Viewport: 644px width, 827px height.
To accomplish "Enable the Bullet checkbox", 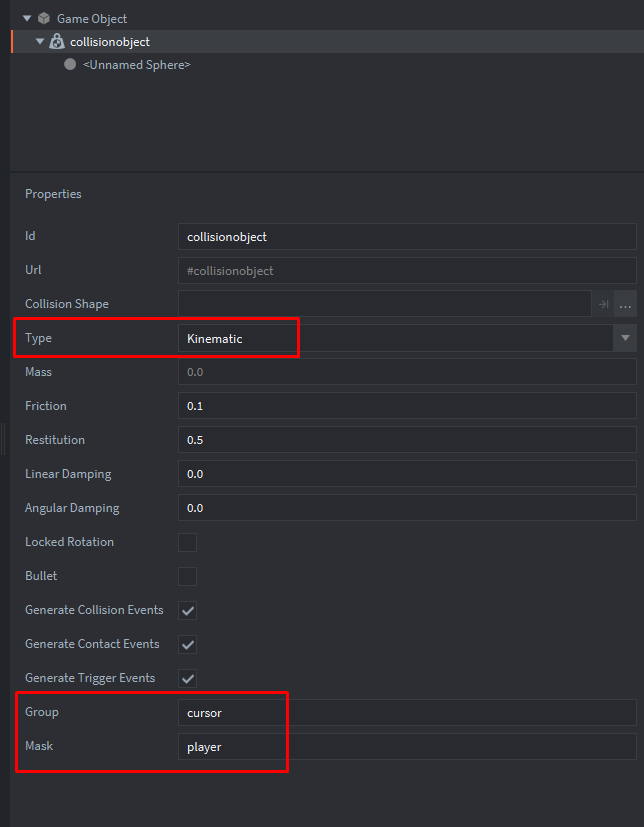I will pos(187,576).
